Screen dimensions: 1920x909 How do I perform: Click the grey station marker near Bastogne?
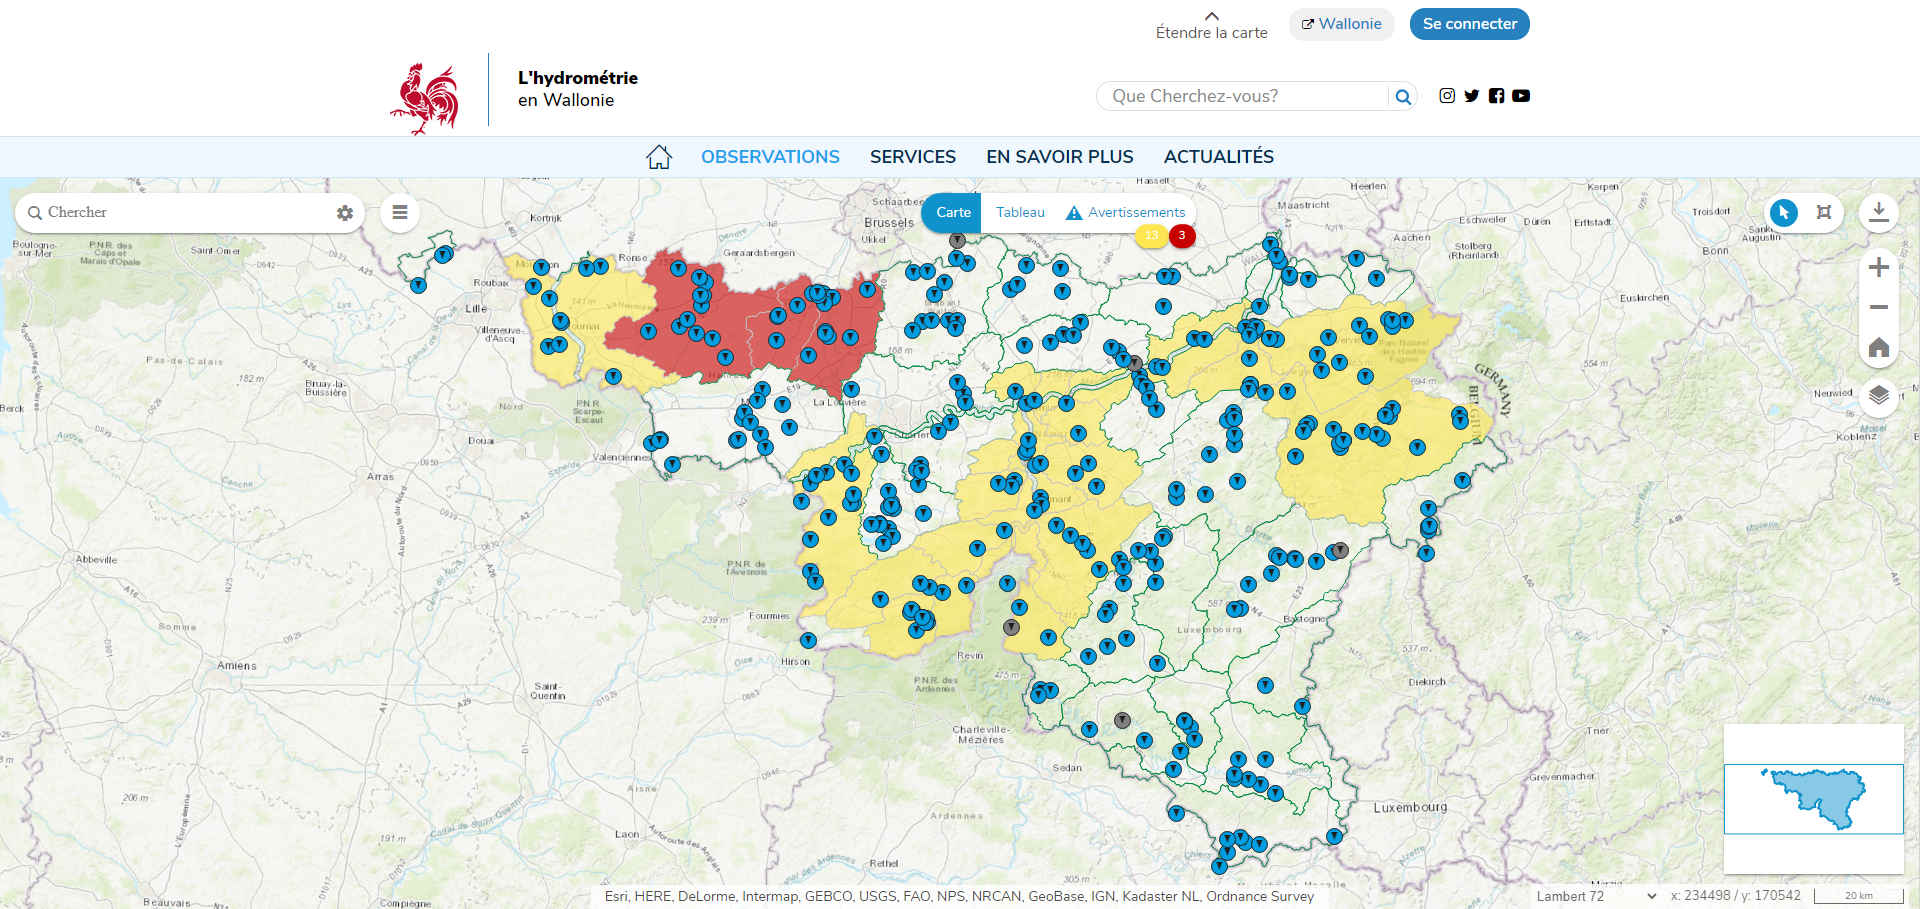(x=1341, y=550)
